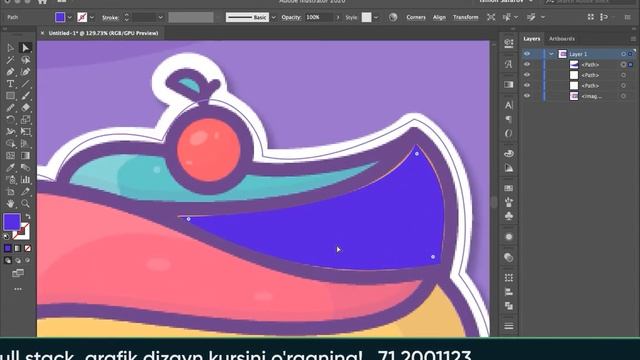Open the variable width profile box
The height and width of the screenshot is (360, 640).
click(x=191, y=17)
